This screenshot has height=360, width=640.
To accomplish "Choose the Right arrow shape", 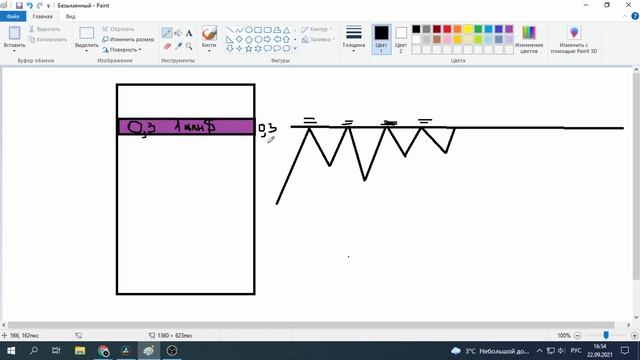I will pyautogui.click(x=267, y=40).
